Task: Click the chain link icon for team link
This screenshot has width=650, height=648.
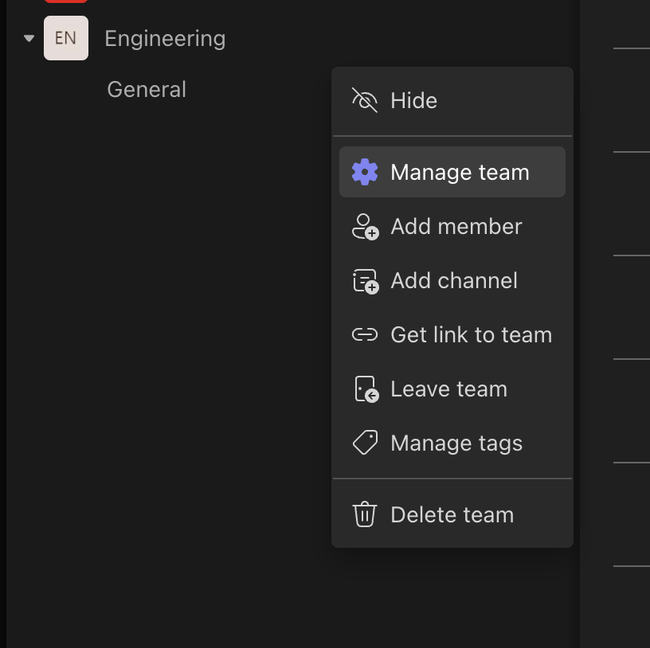Action: 365,335
